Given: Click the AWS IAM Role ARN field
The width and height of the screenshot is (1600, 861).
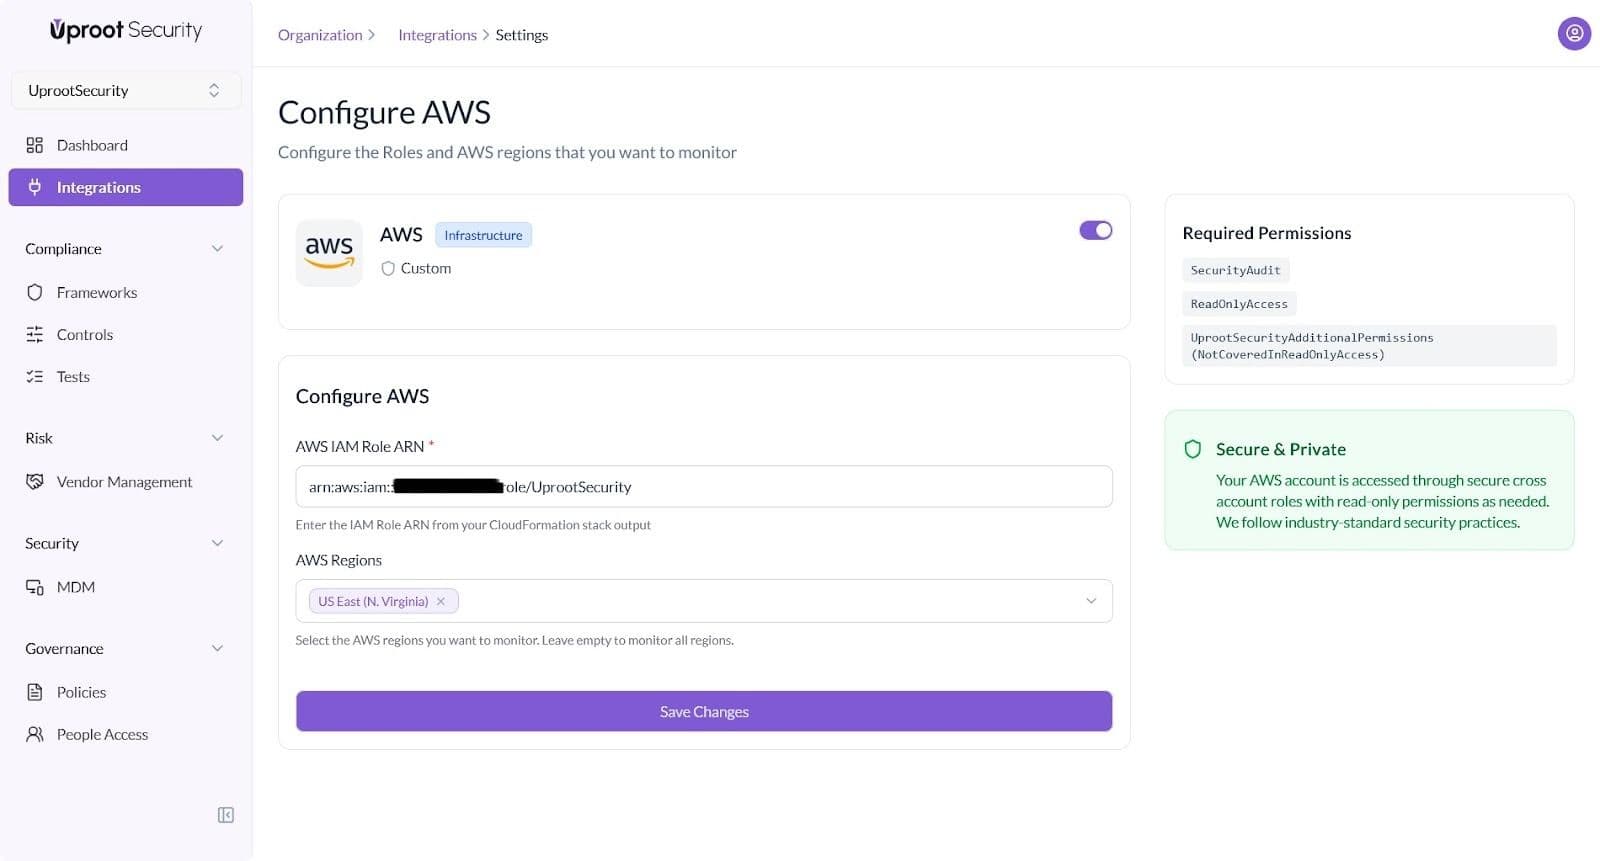Looking at the screenshot, I should pos(800,487).
